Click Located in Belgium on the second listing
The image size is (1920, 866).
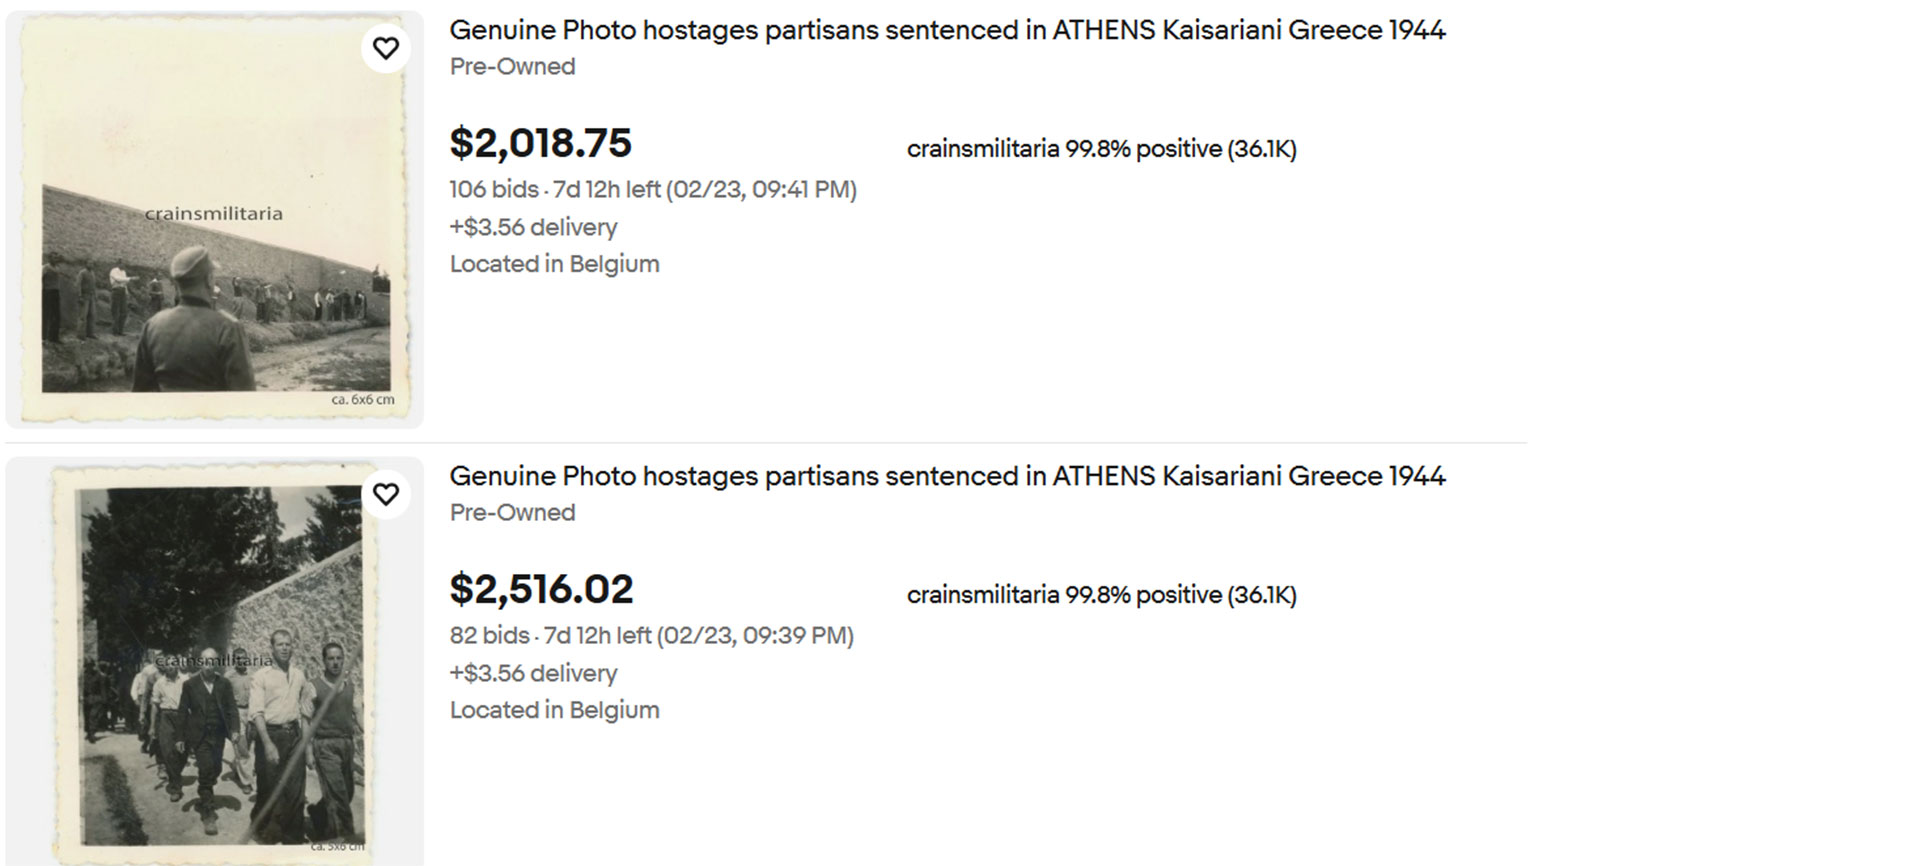coord(554,710)
